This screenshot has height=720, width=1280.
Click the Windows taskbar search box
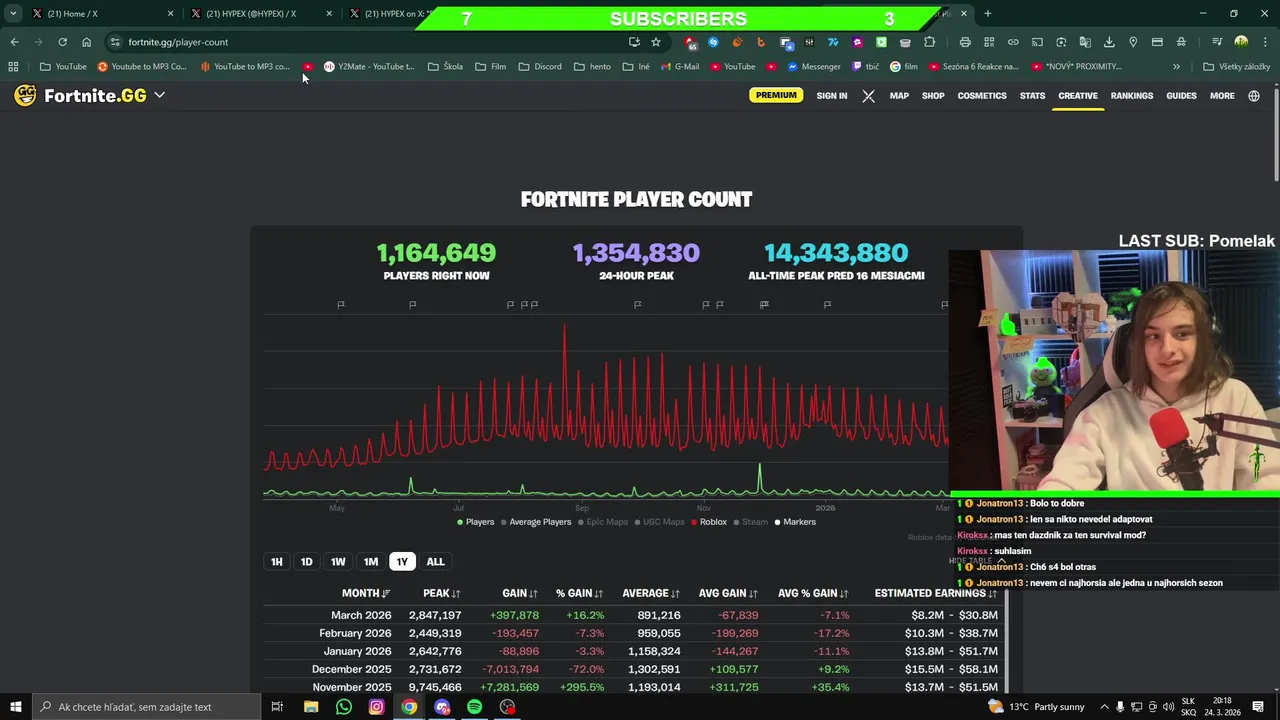click(x=147, y=707)
